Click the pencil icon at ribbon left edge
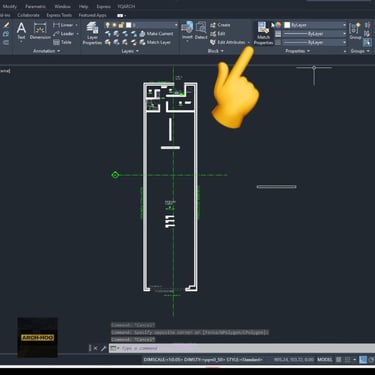This screenshot has height=375, width=375. [6, 25]
